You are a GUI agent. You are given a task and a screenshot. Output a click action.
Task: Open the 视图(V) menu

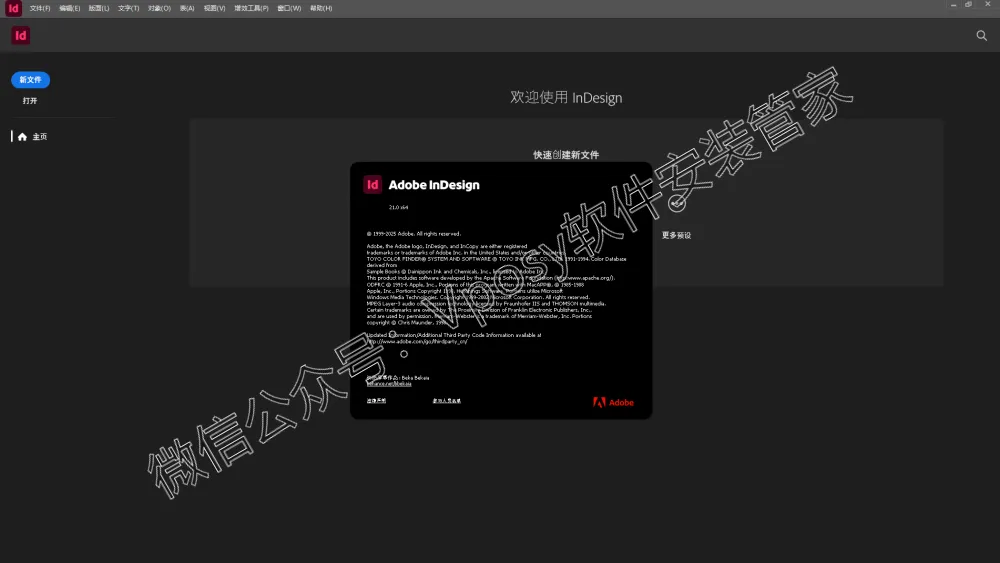[x=214, y=8]
